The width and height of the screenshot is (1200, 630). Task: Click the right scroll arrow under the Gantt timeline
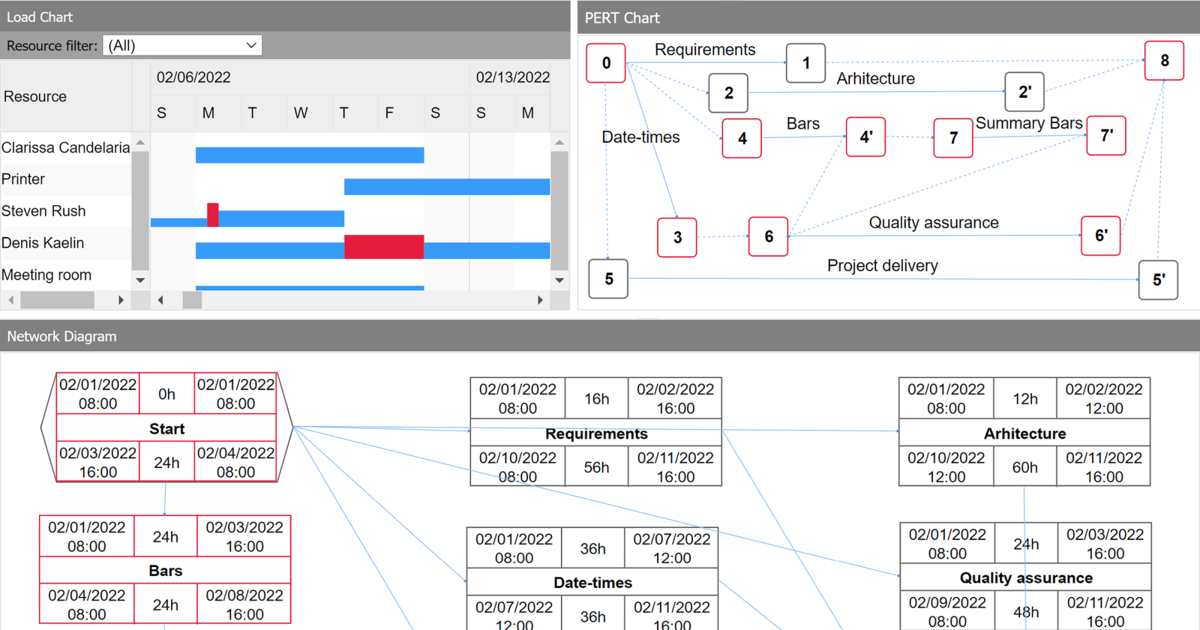click(x=540, y=298)
